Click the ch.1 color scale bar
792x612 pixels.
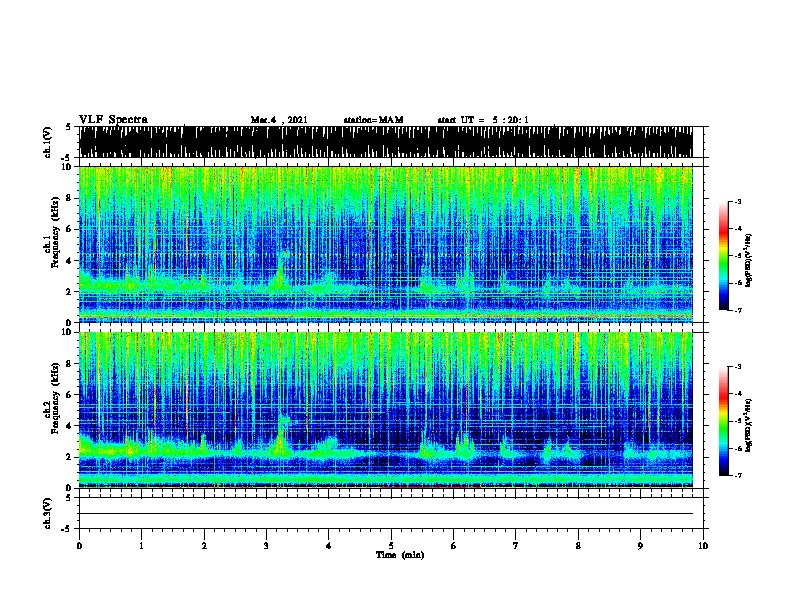coord(724,256)
